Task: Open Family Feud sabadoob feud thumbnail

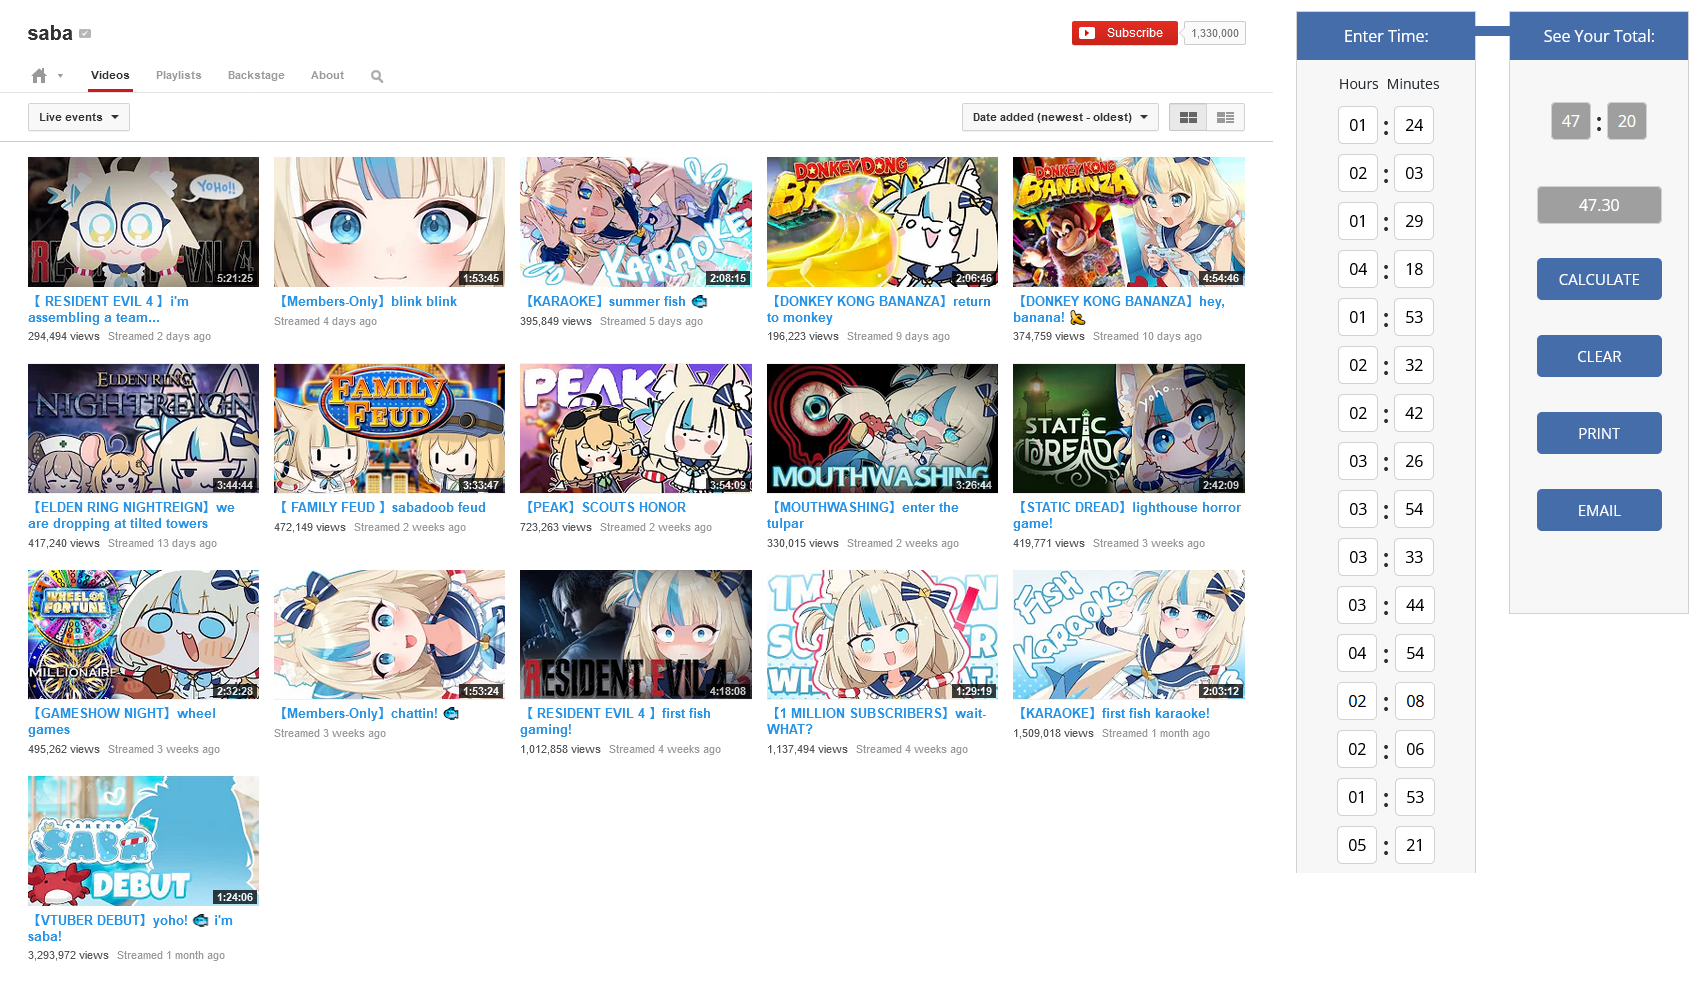Action: point(389,428)
